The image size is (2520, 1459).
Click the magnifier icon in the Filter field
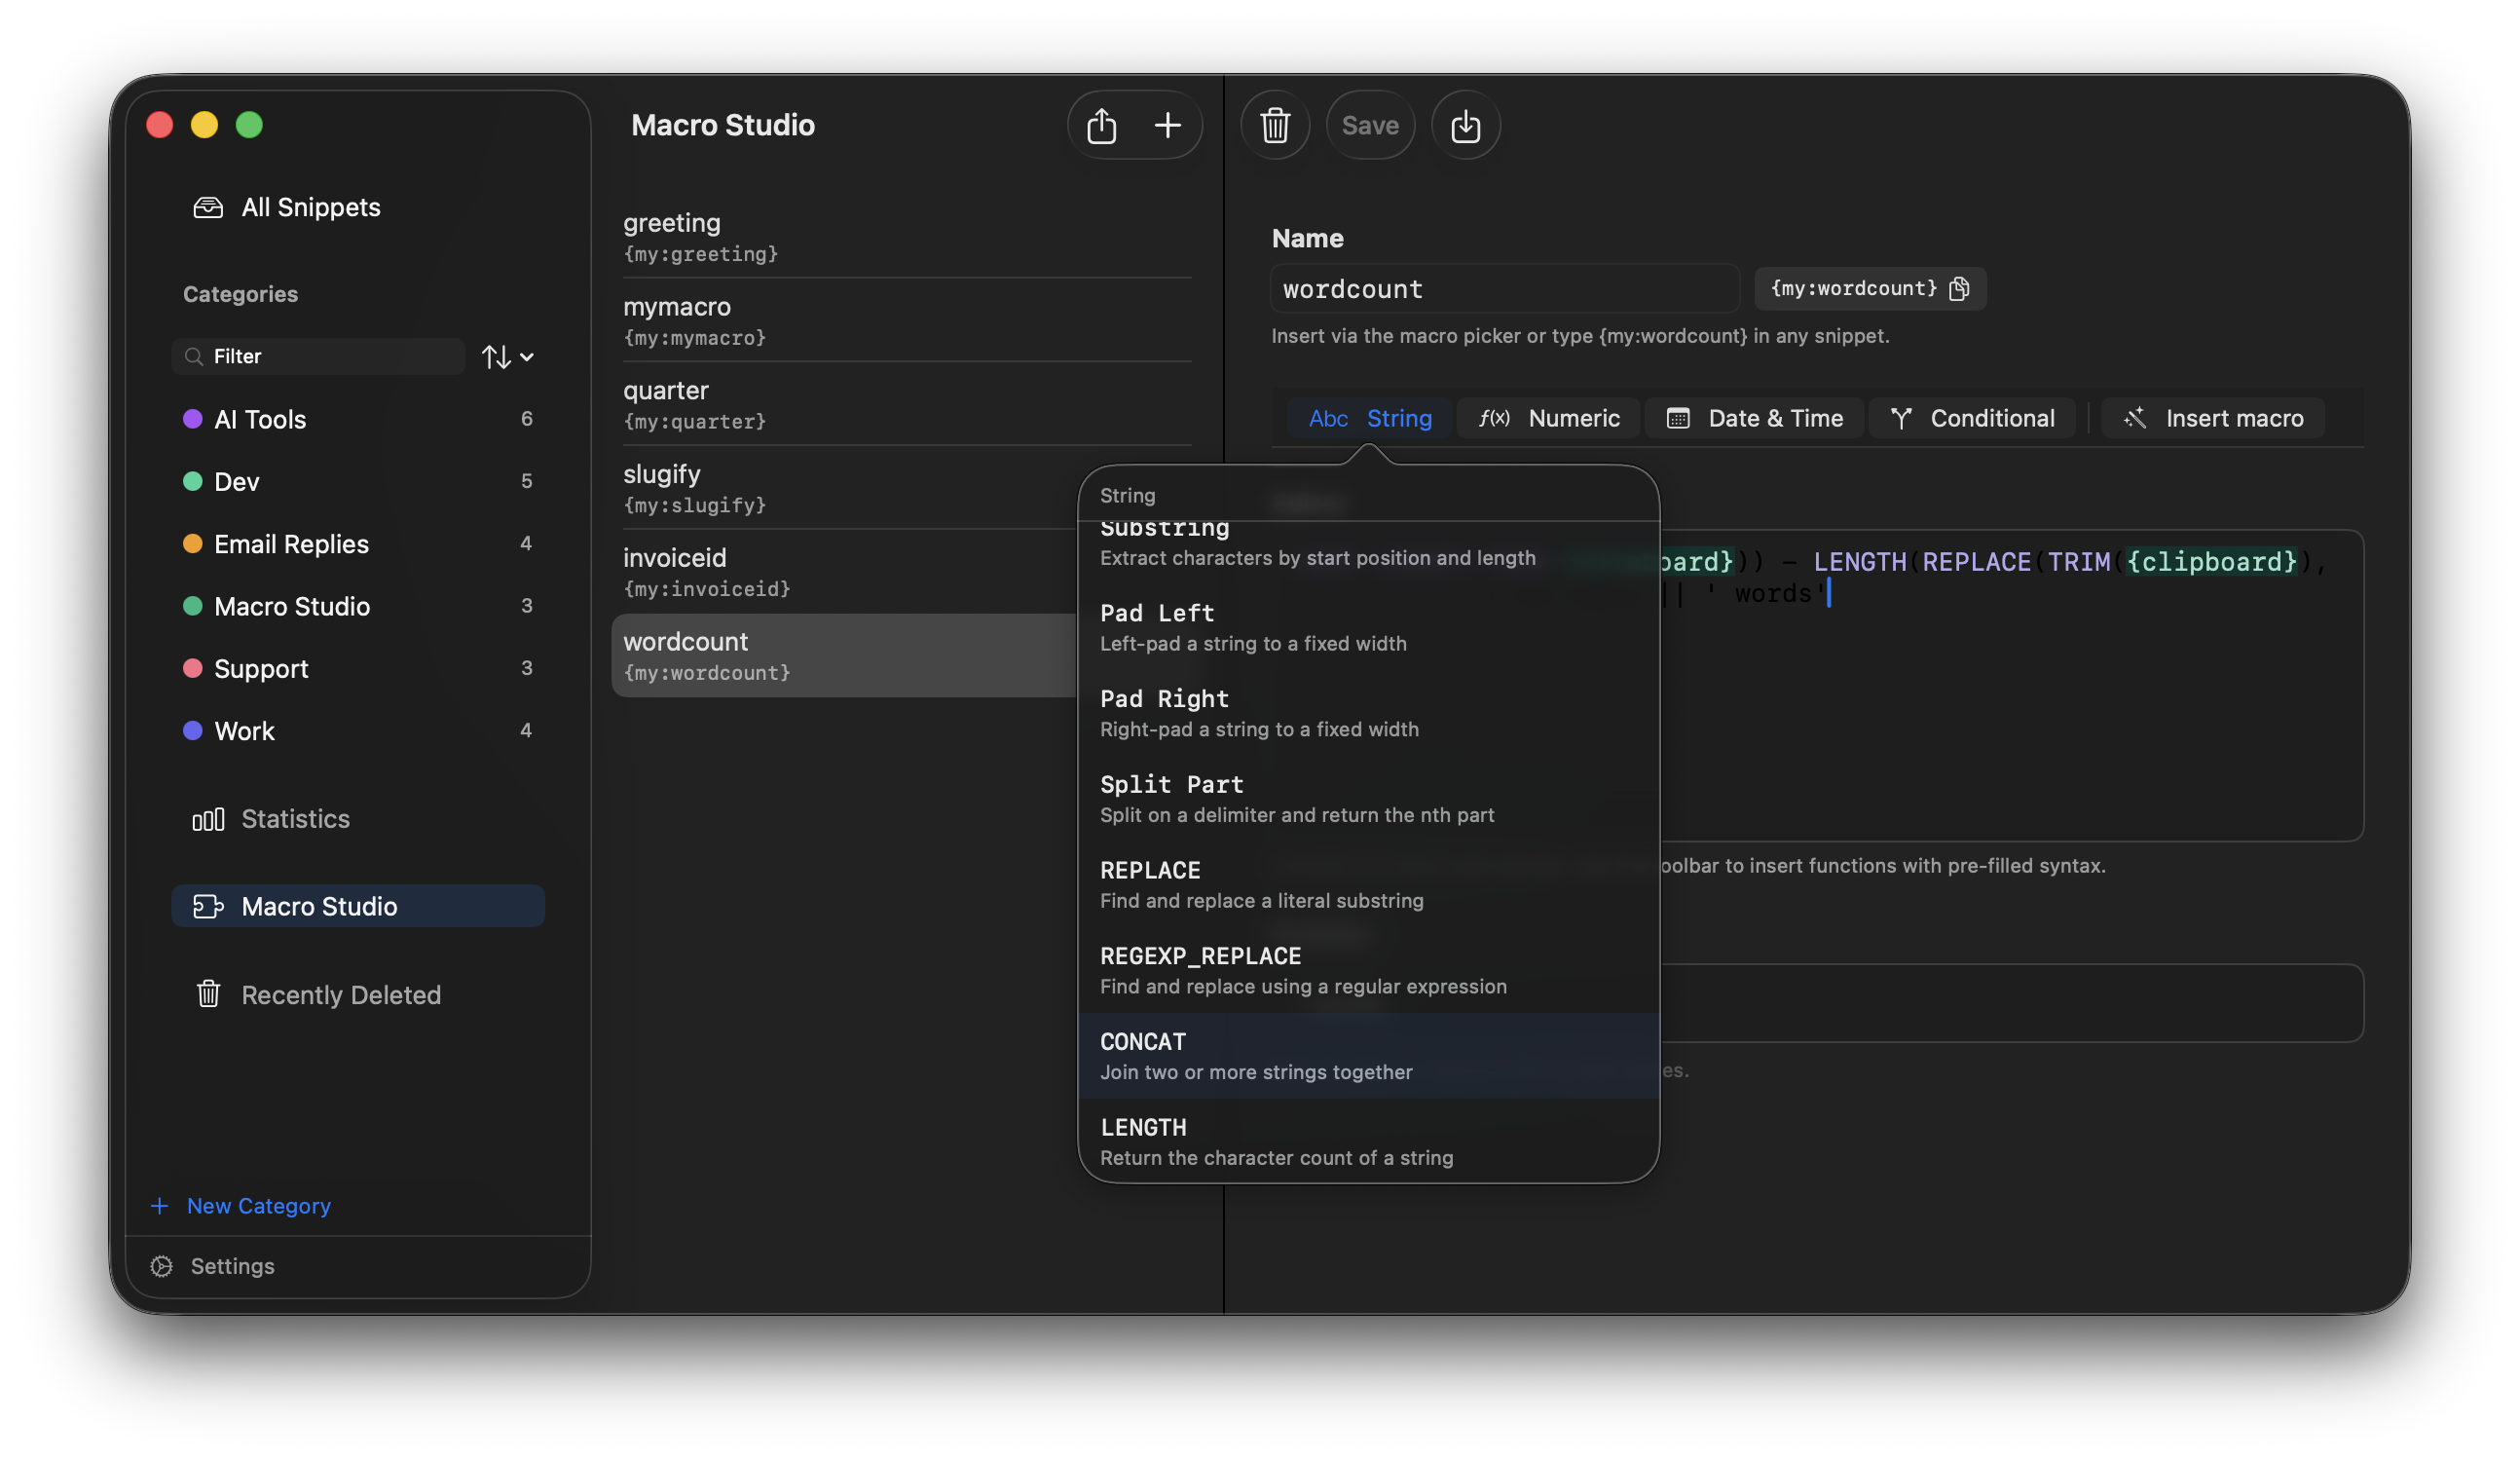point(194,356)
